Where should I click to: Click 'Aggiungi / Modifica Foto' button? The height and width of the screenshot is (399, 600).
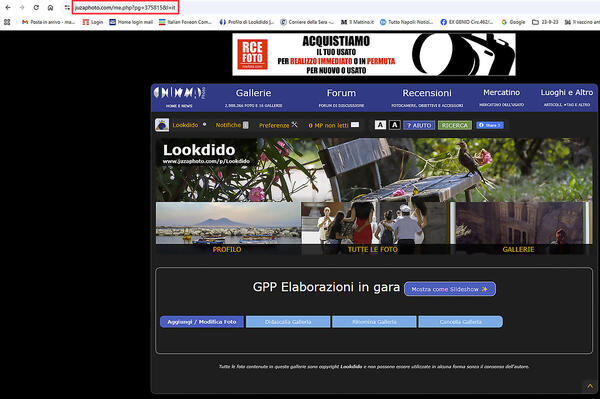202,322
